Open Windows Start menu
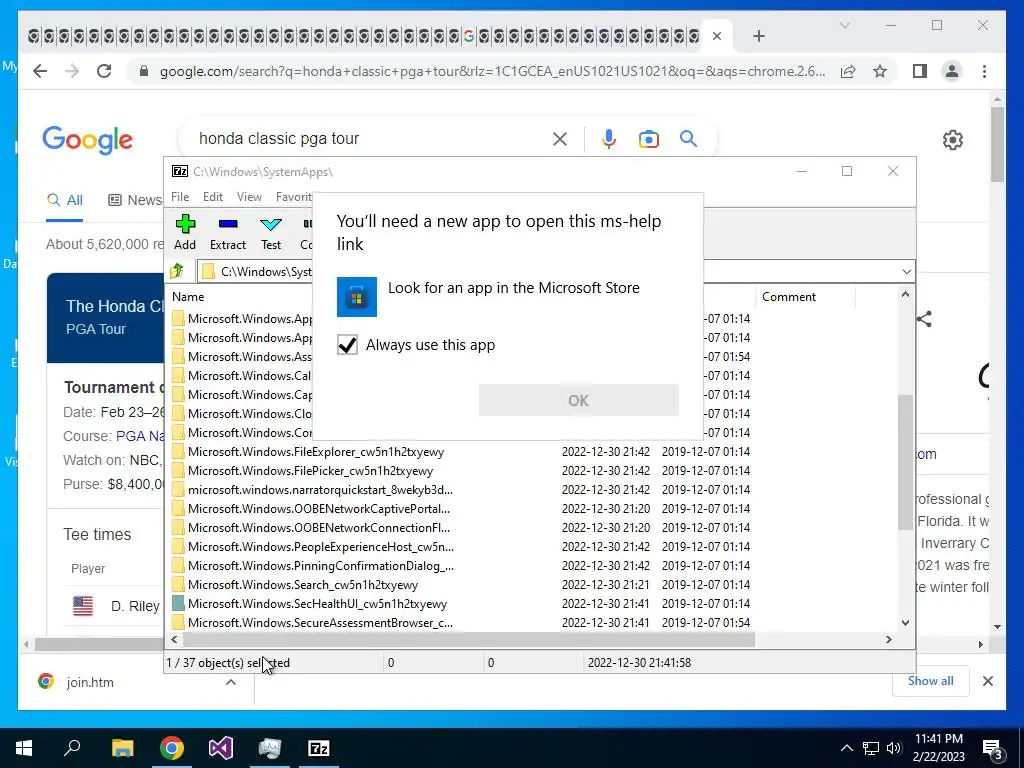This screenshot has height=768, width=1024. tap(24, 748)
